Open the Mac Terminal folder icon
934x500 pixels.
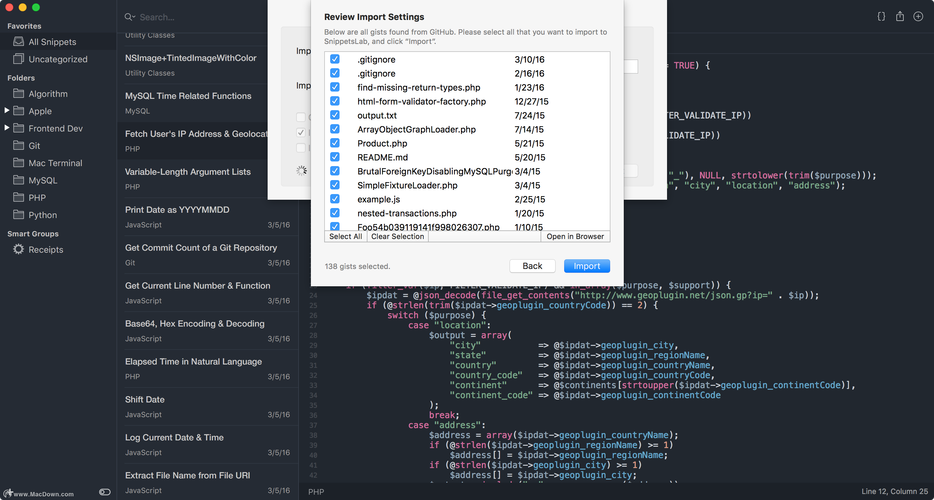[18, 163]
